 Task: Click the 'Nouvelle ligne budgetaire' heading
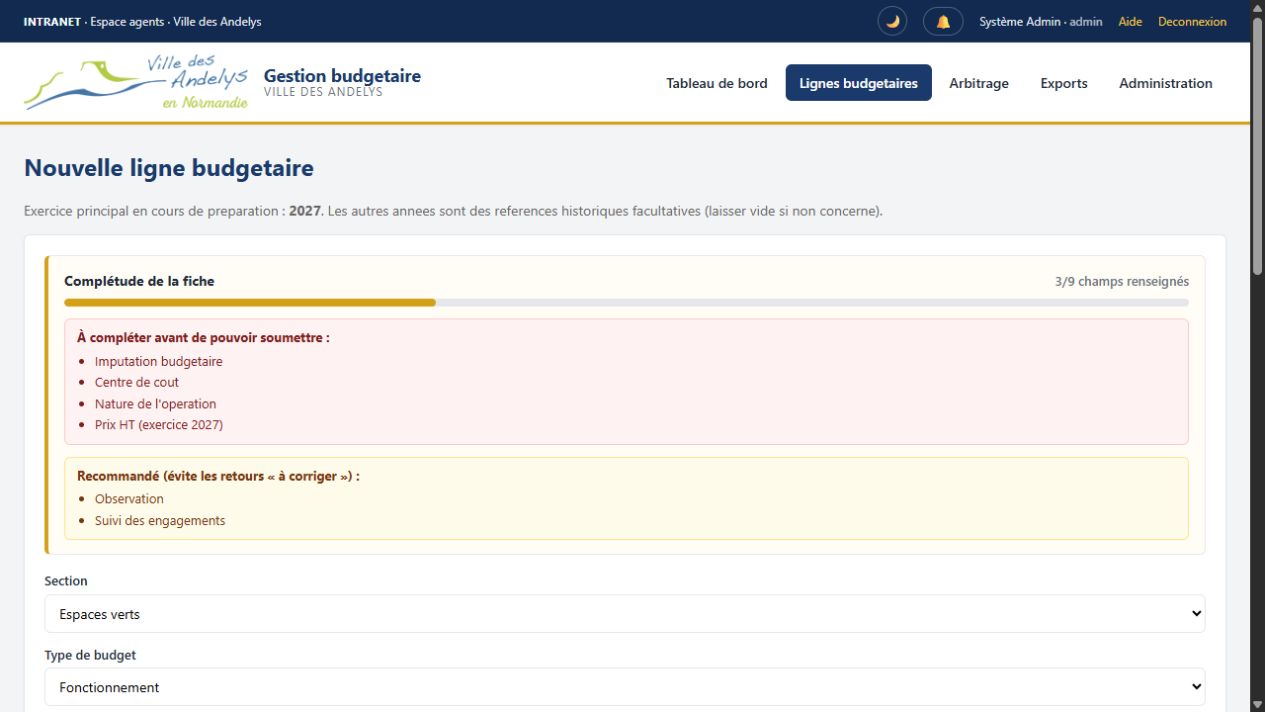169,168
